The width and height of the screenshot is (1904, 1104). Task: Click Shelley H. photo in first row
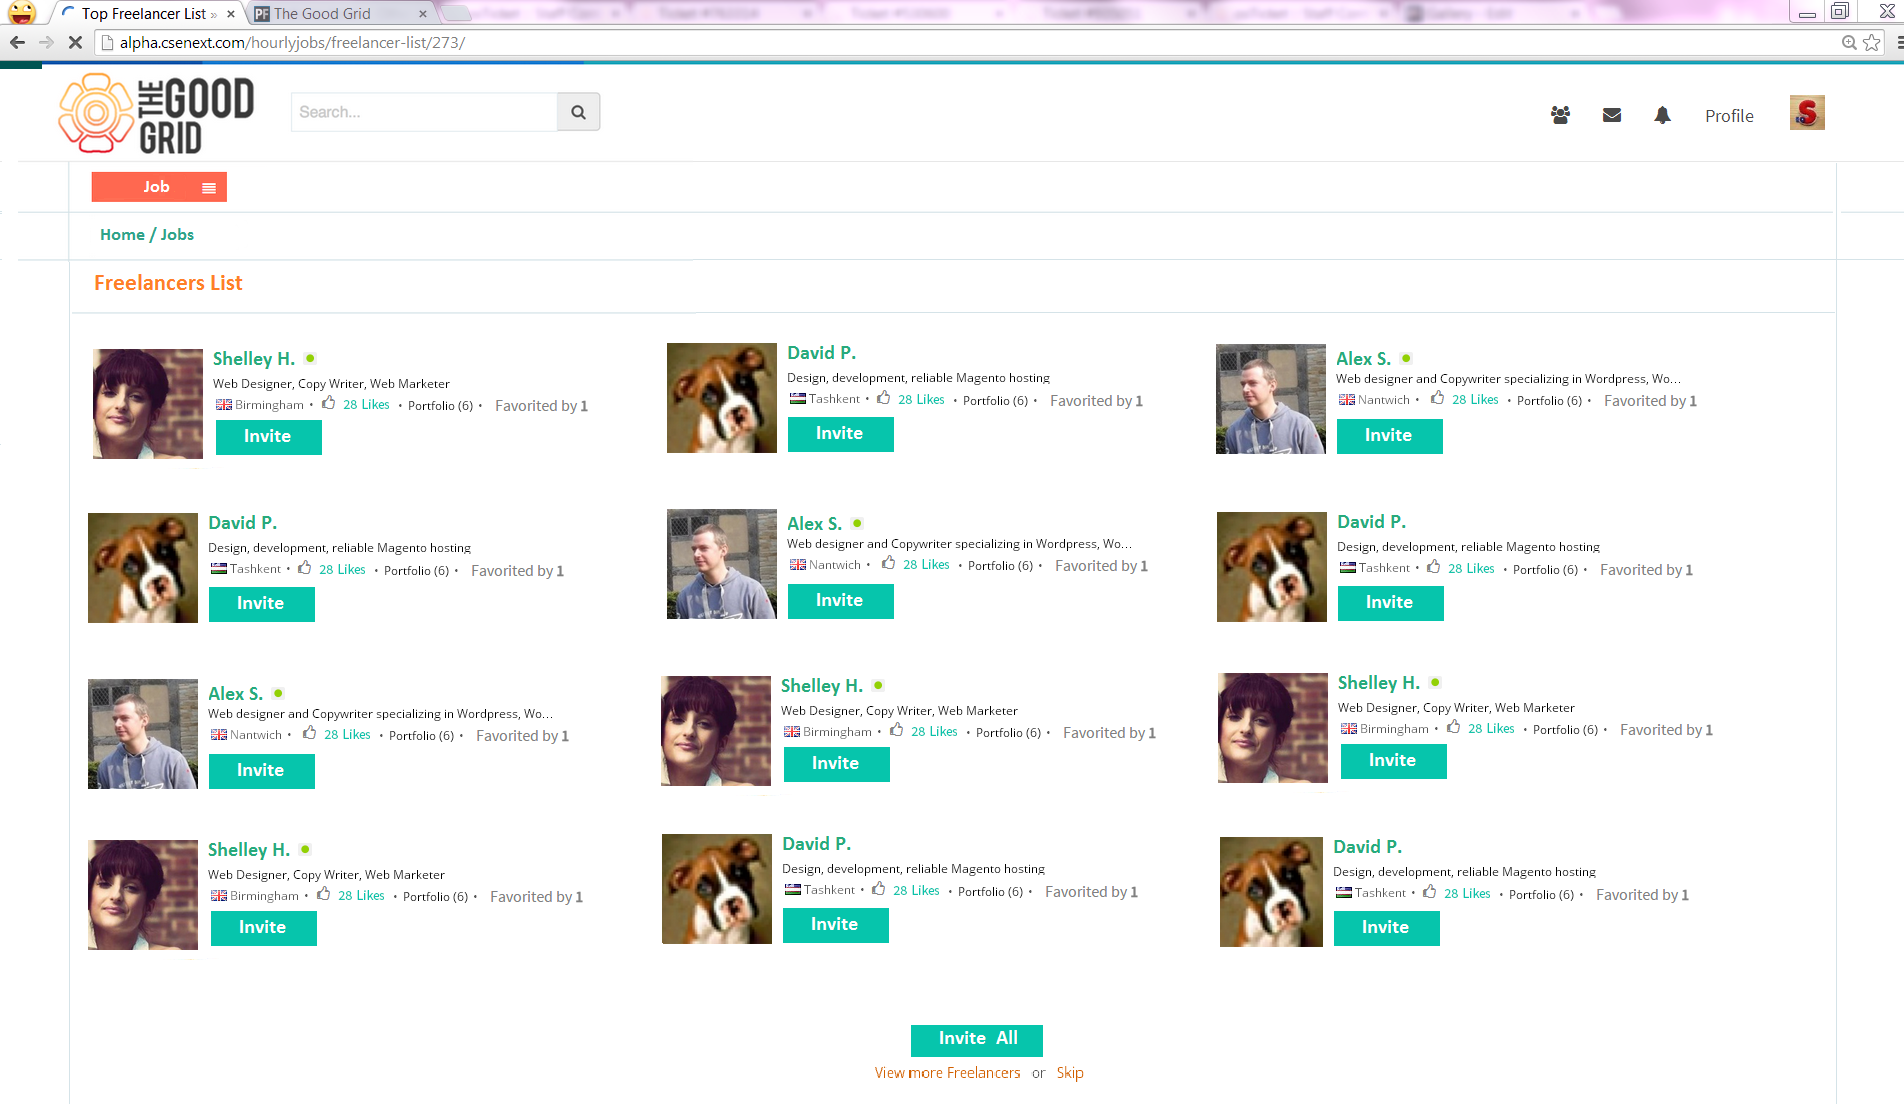(x=148, y=404)
